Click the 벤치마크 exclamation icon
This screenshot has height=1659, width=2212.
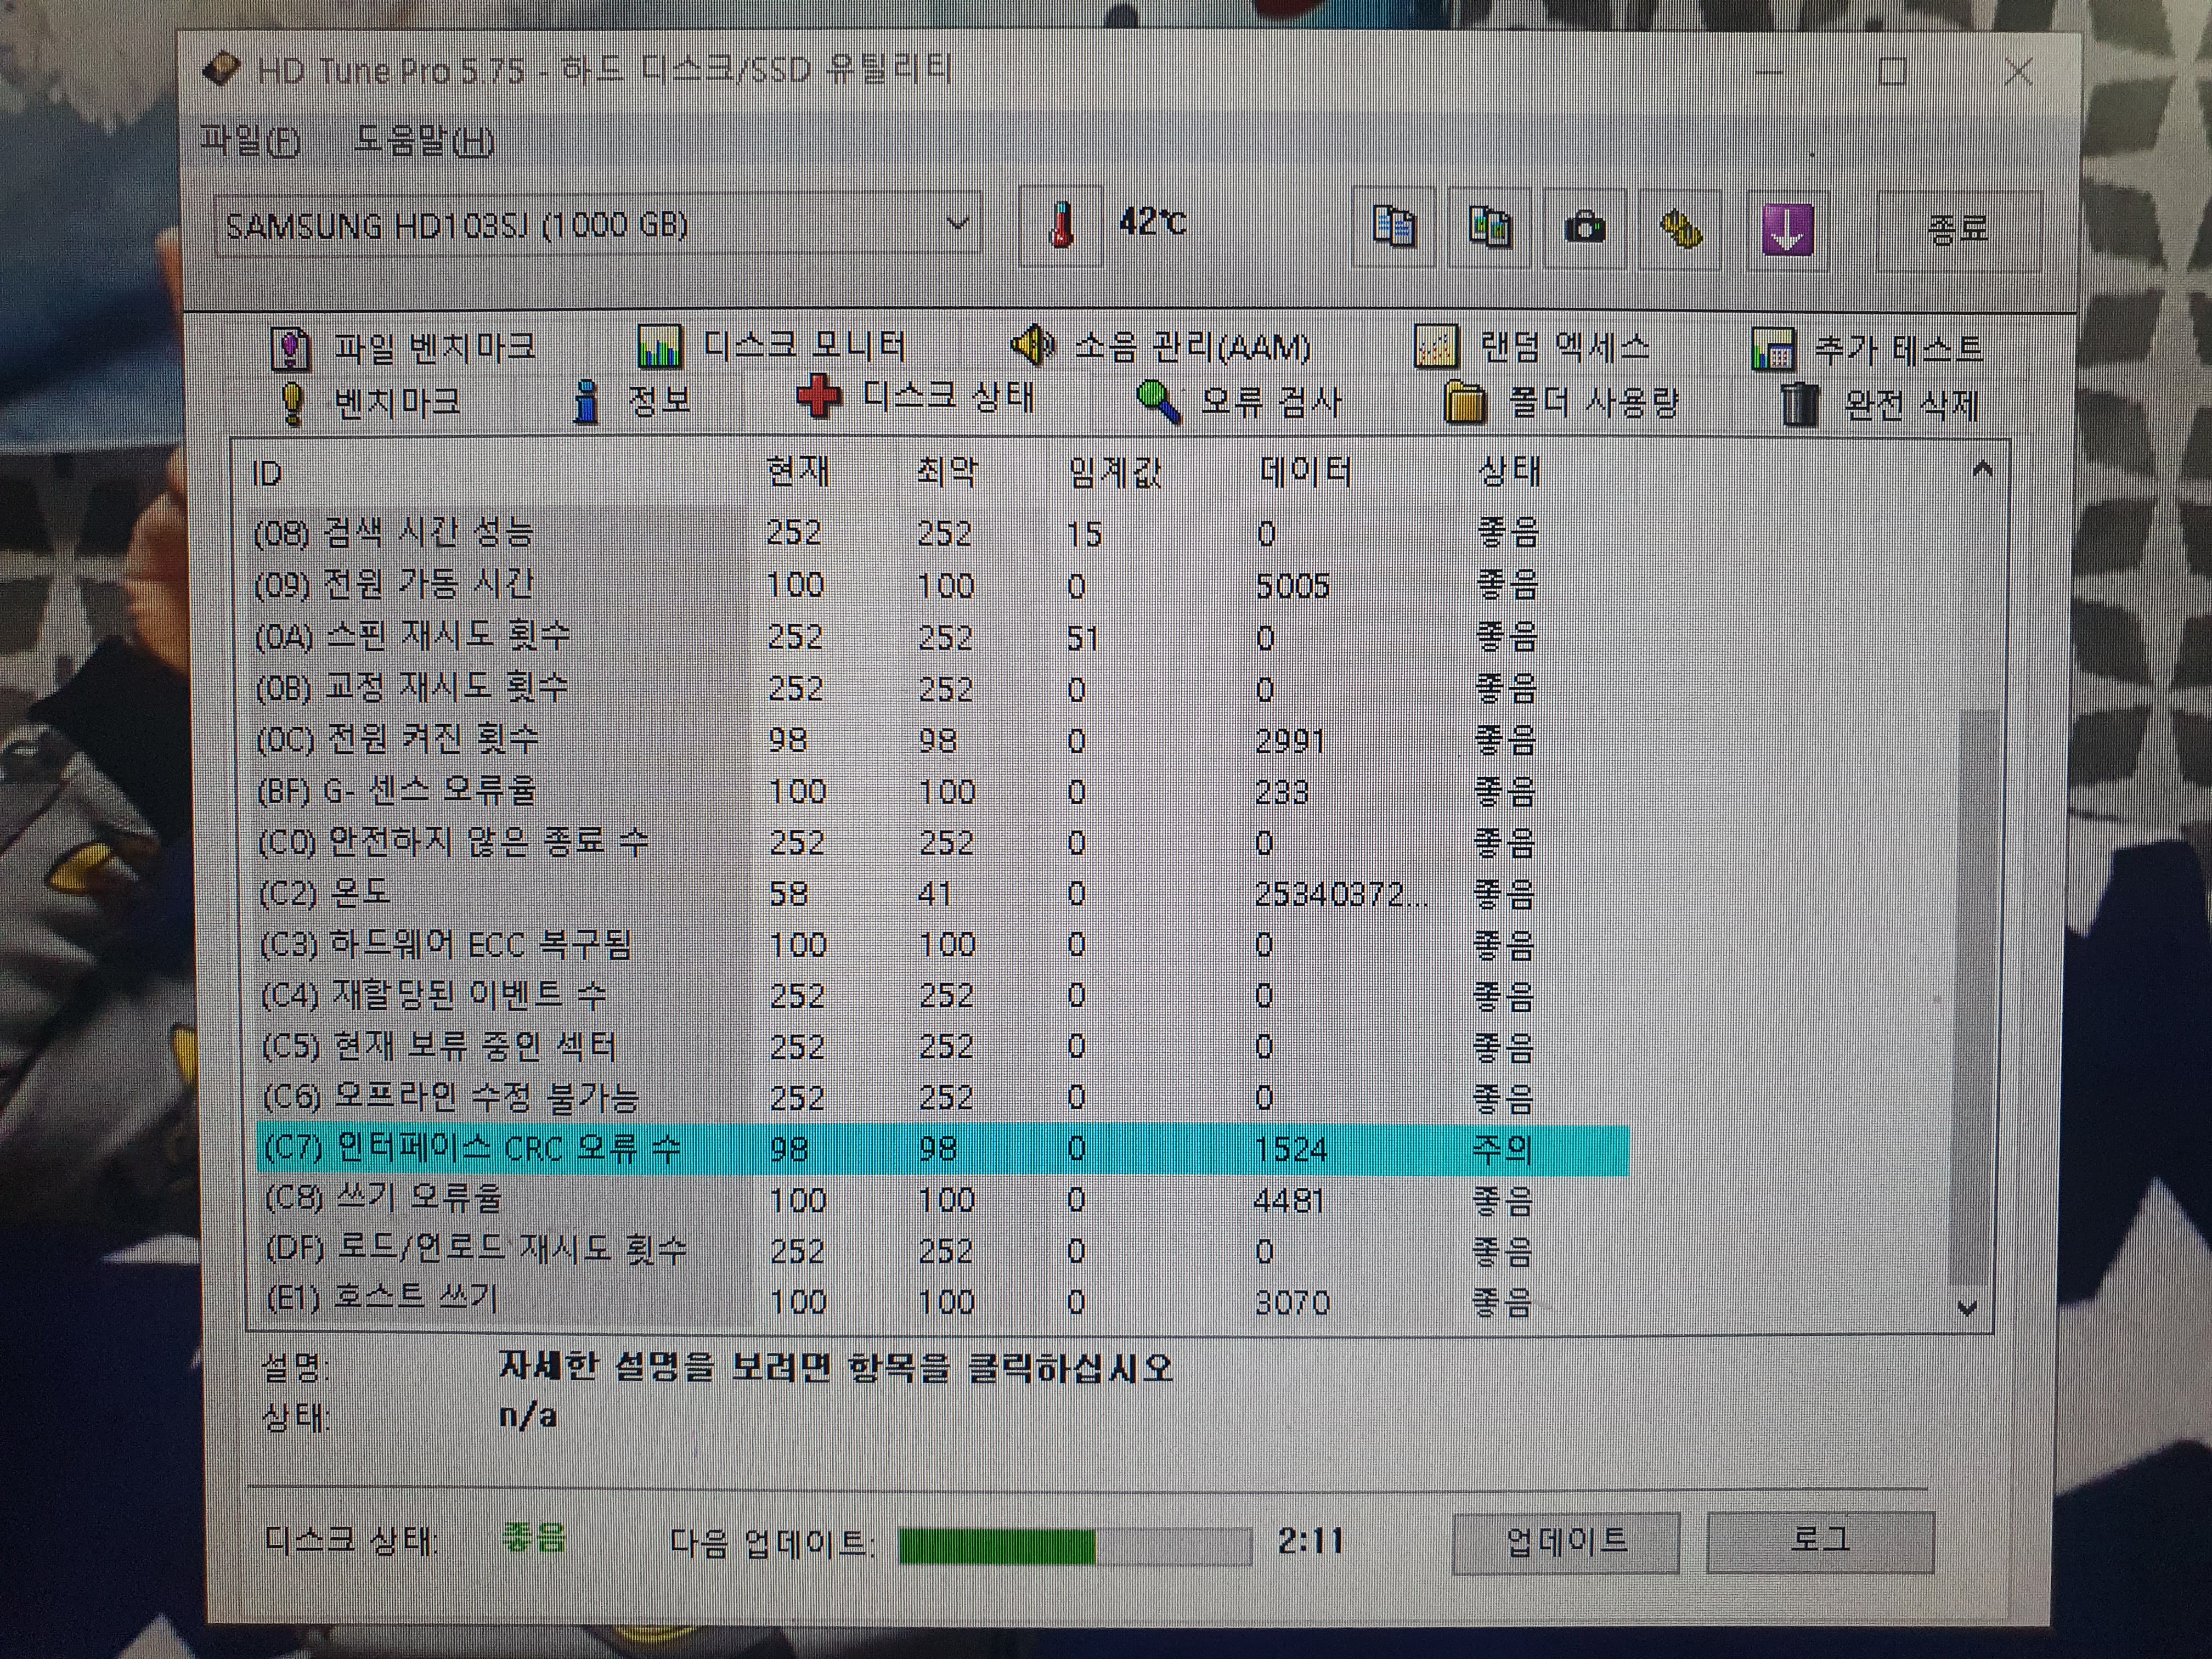tap(292, 403)
